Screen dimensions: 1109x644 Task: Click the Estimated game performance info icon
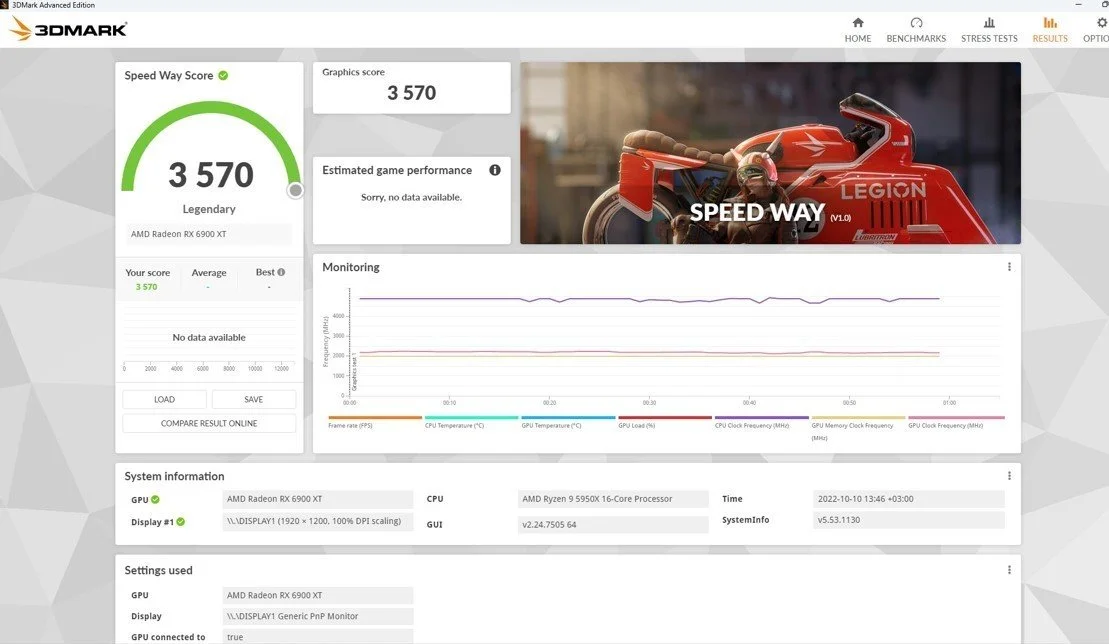point(495,170)
